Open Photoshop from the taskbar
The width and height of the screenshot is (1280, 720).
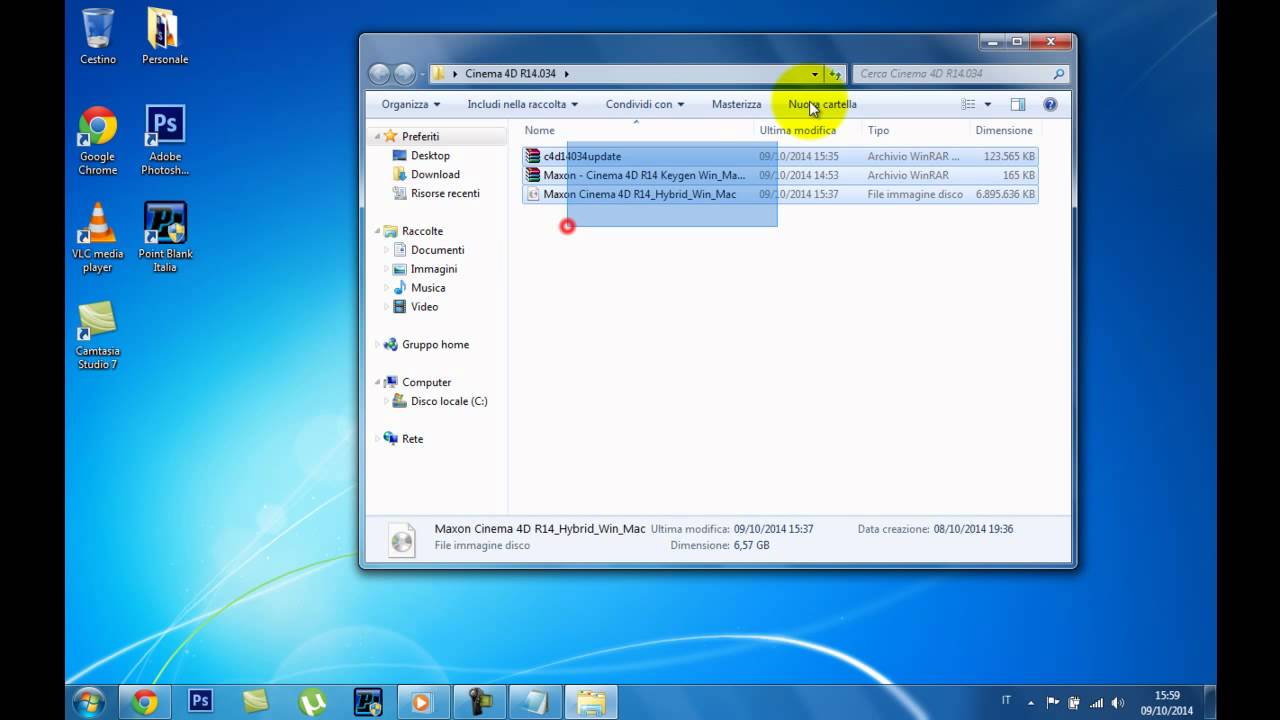[201, 702]
